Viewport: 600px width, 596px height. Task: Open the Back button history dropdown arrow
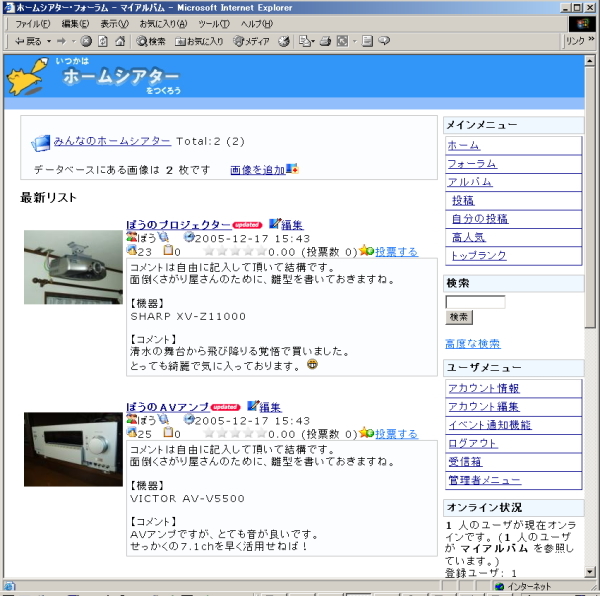tap(49, 41)
